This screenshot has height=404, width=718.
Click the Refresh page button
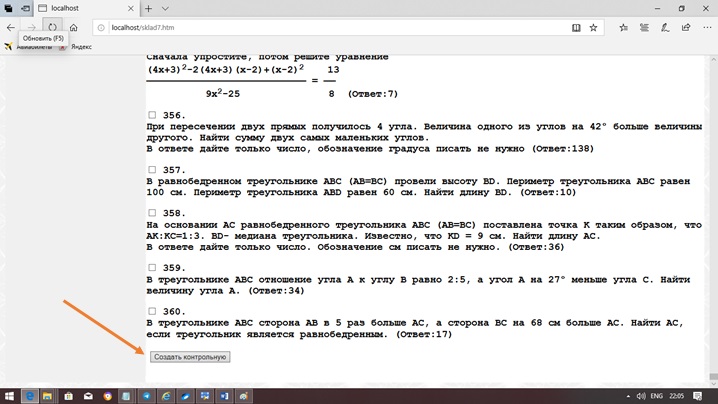coord(52,28)
